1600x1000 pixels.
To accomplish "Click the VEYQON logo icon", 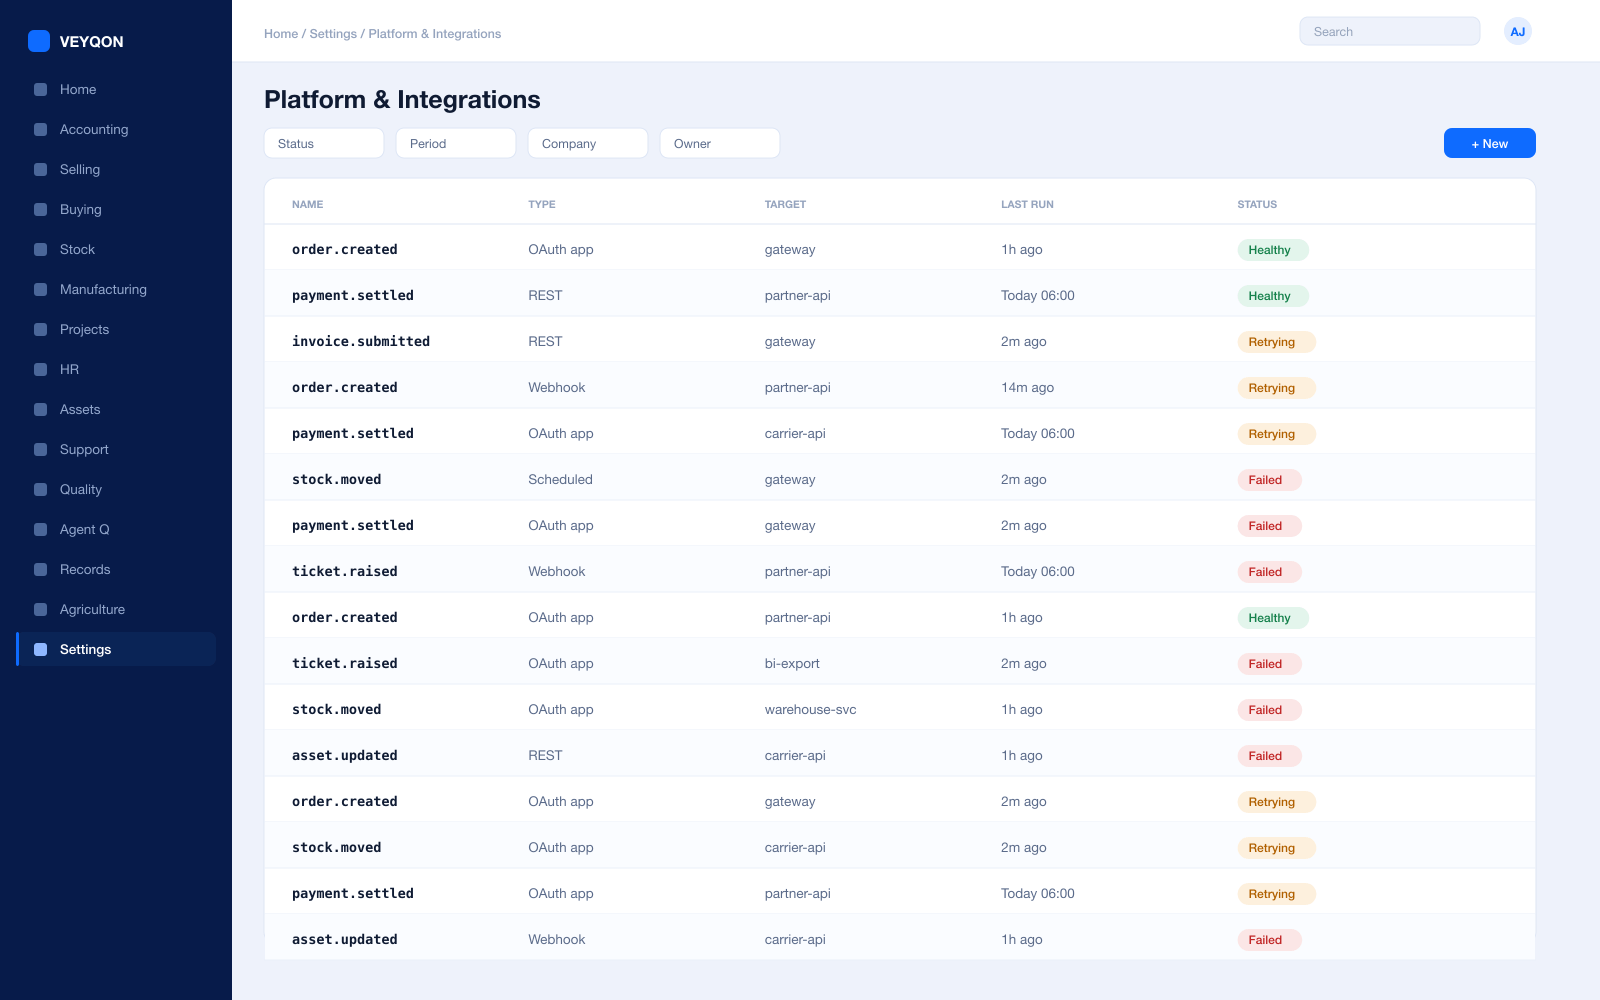I will [39, 41].
